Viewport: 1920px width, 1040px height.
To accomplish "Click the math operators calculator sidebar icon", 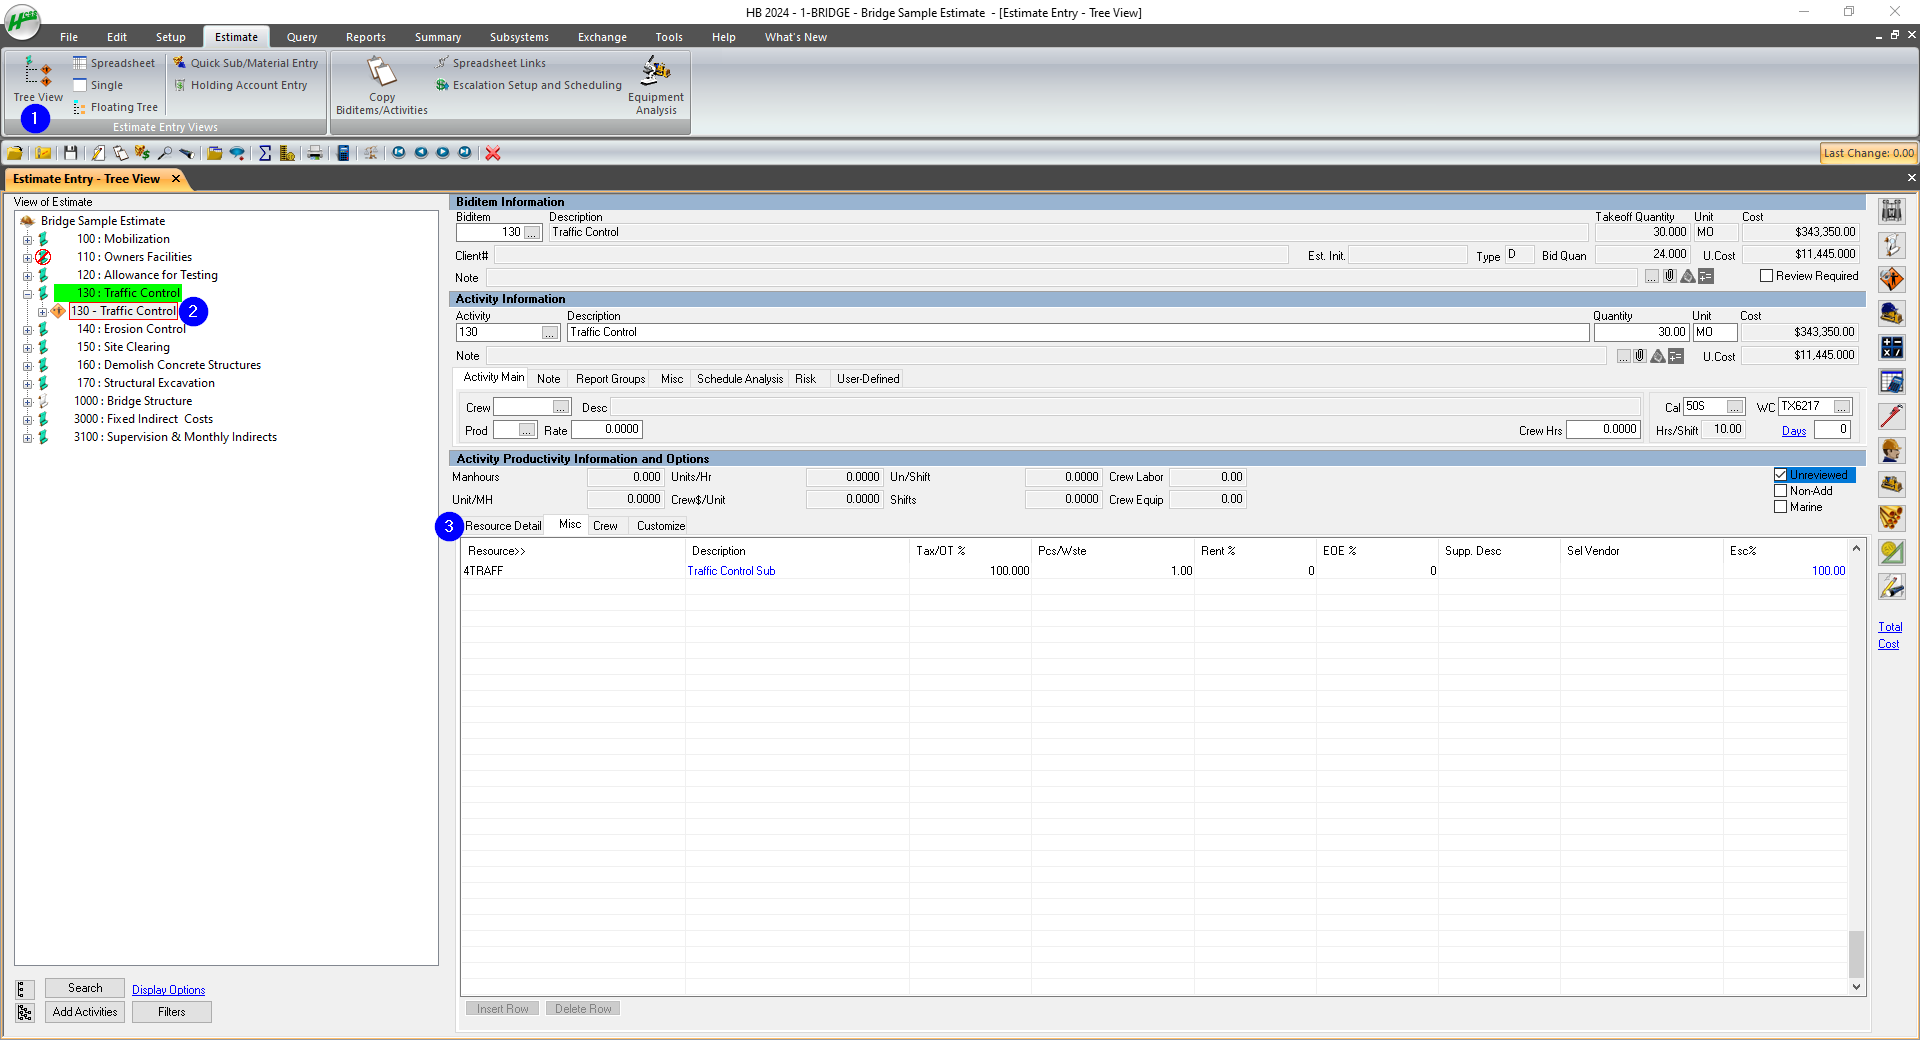I will (x=1891, y=347).
